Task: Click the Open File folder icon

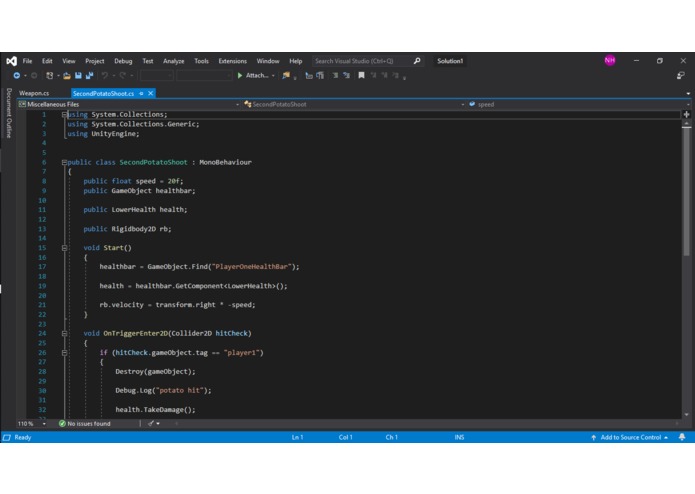Action: (x=67, y=76)
